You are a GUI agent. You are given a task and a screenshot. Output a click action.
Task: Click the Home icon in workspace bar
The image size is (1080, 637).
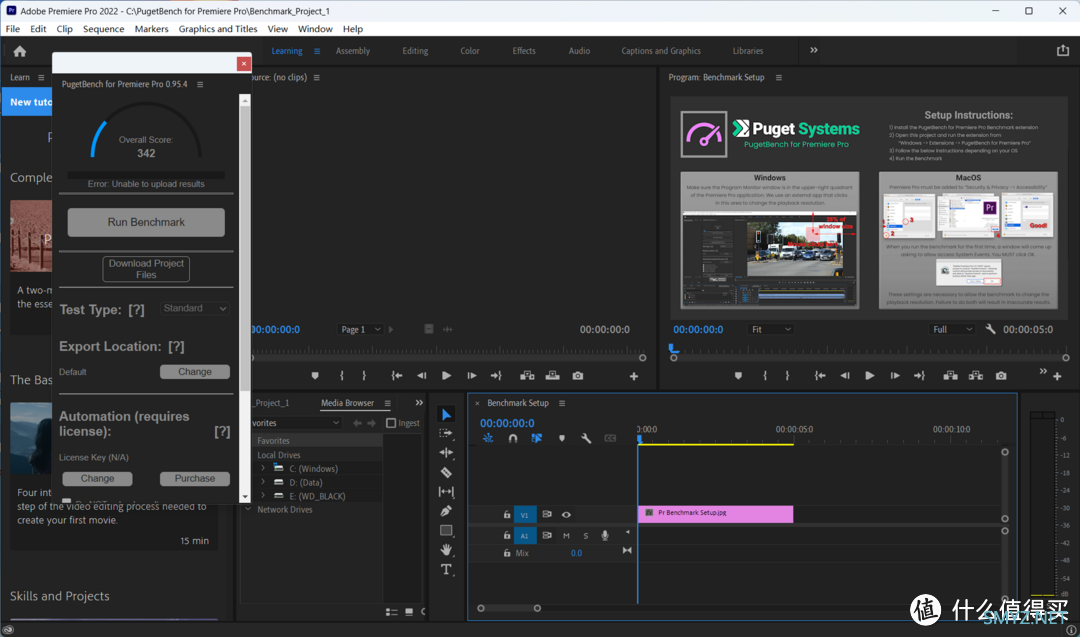point(19,51)
